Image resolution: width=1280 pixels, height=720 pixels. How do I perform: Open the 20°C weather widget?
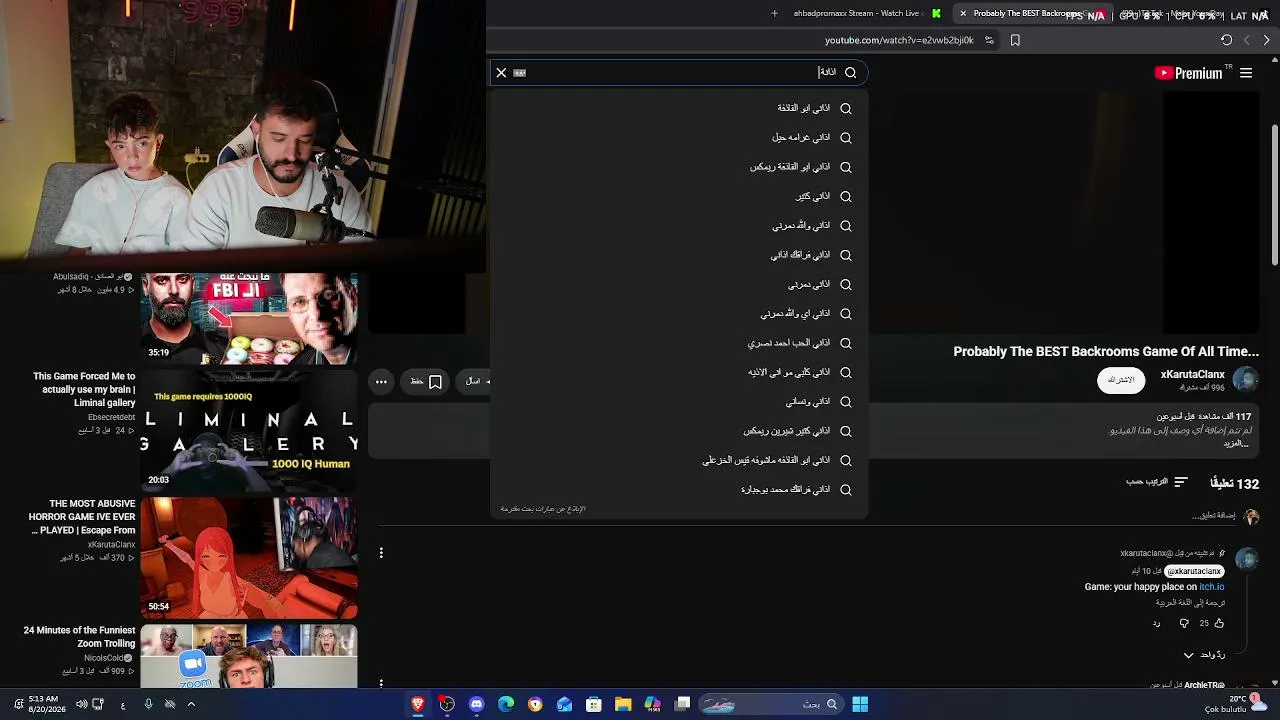tap(1236, 704)
